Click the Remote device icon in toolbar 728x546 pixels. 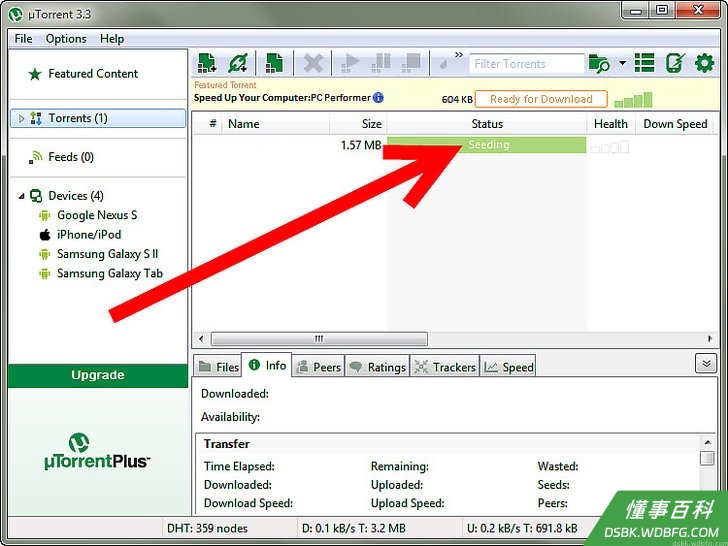click(x=675, y=63)
